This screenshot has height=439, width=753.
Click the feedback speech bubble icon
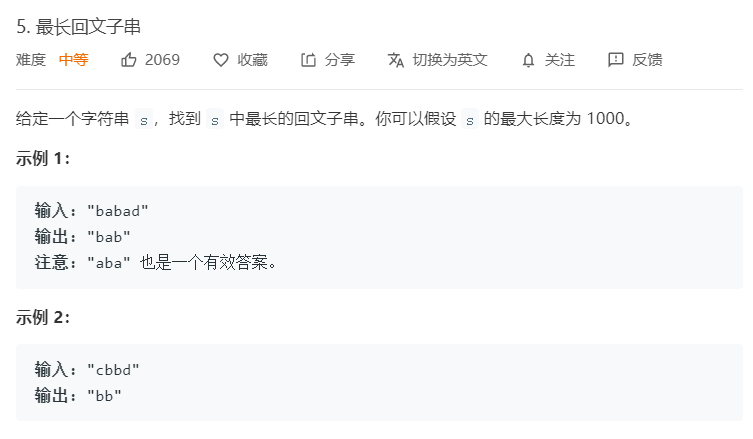click(x=616, y=60)
